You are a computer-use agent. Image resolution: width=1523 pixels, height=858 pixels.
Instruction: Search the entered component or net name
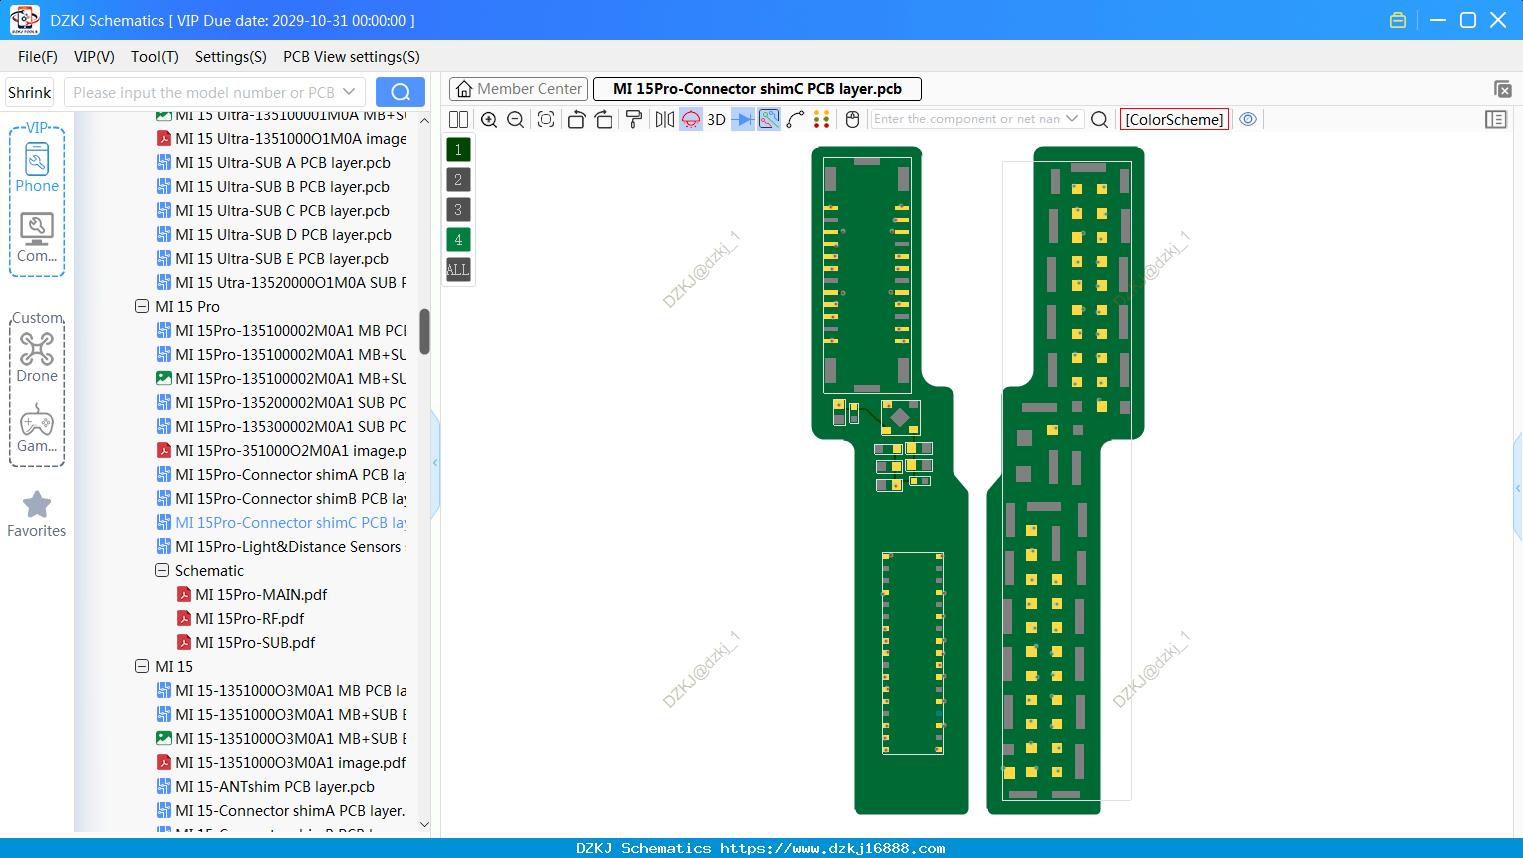1099,119
